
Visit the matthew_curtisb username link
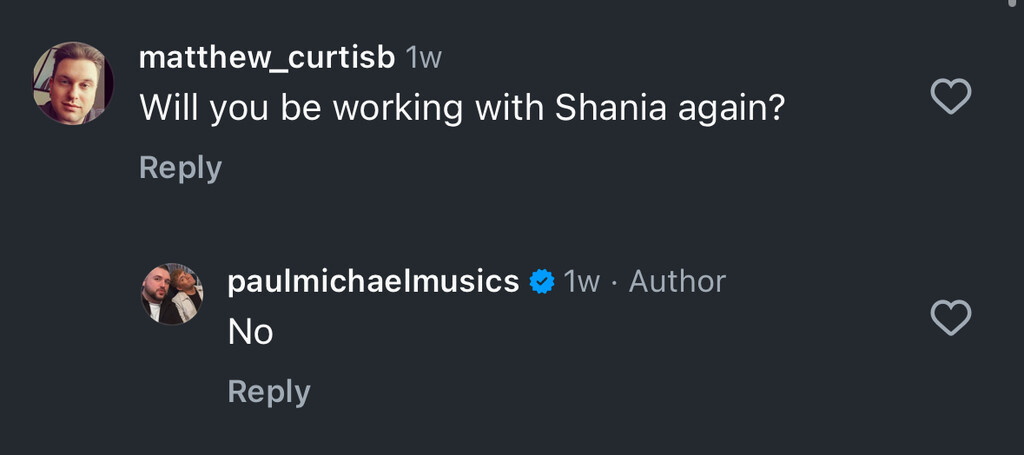point(267,57)
